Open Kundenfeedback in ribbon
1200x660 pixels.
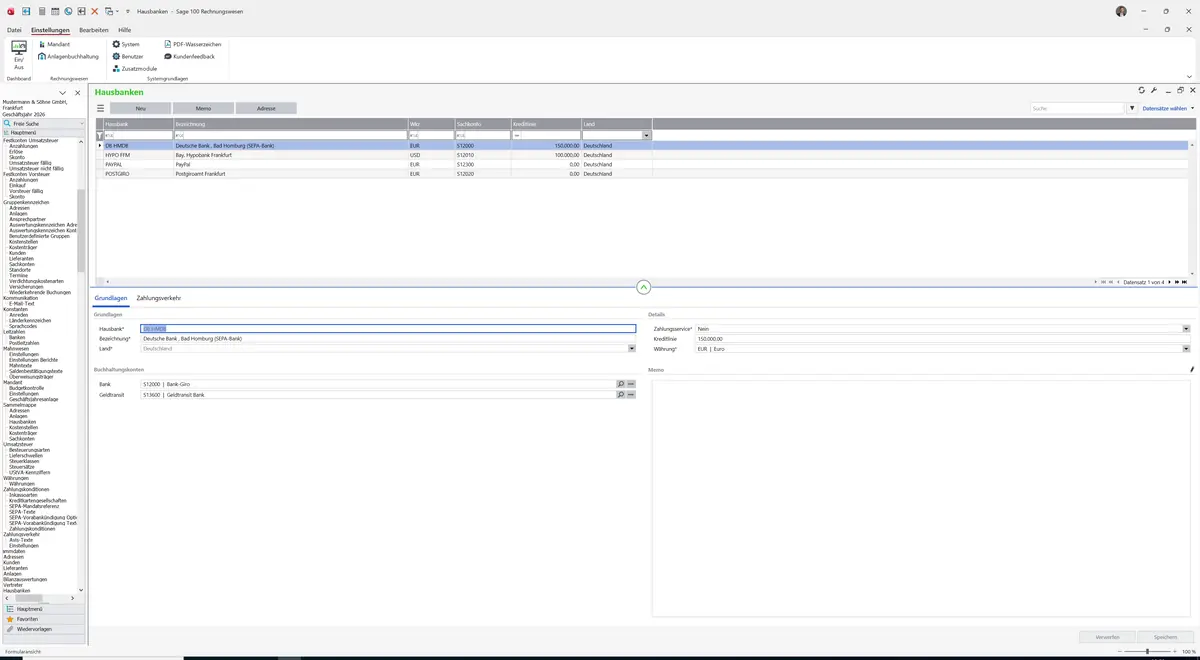pos(190,56)
